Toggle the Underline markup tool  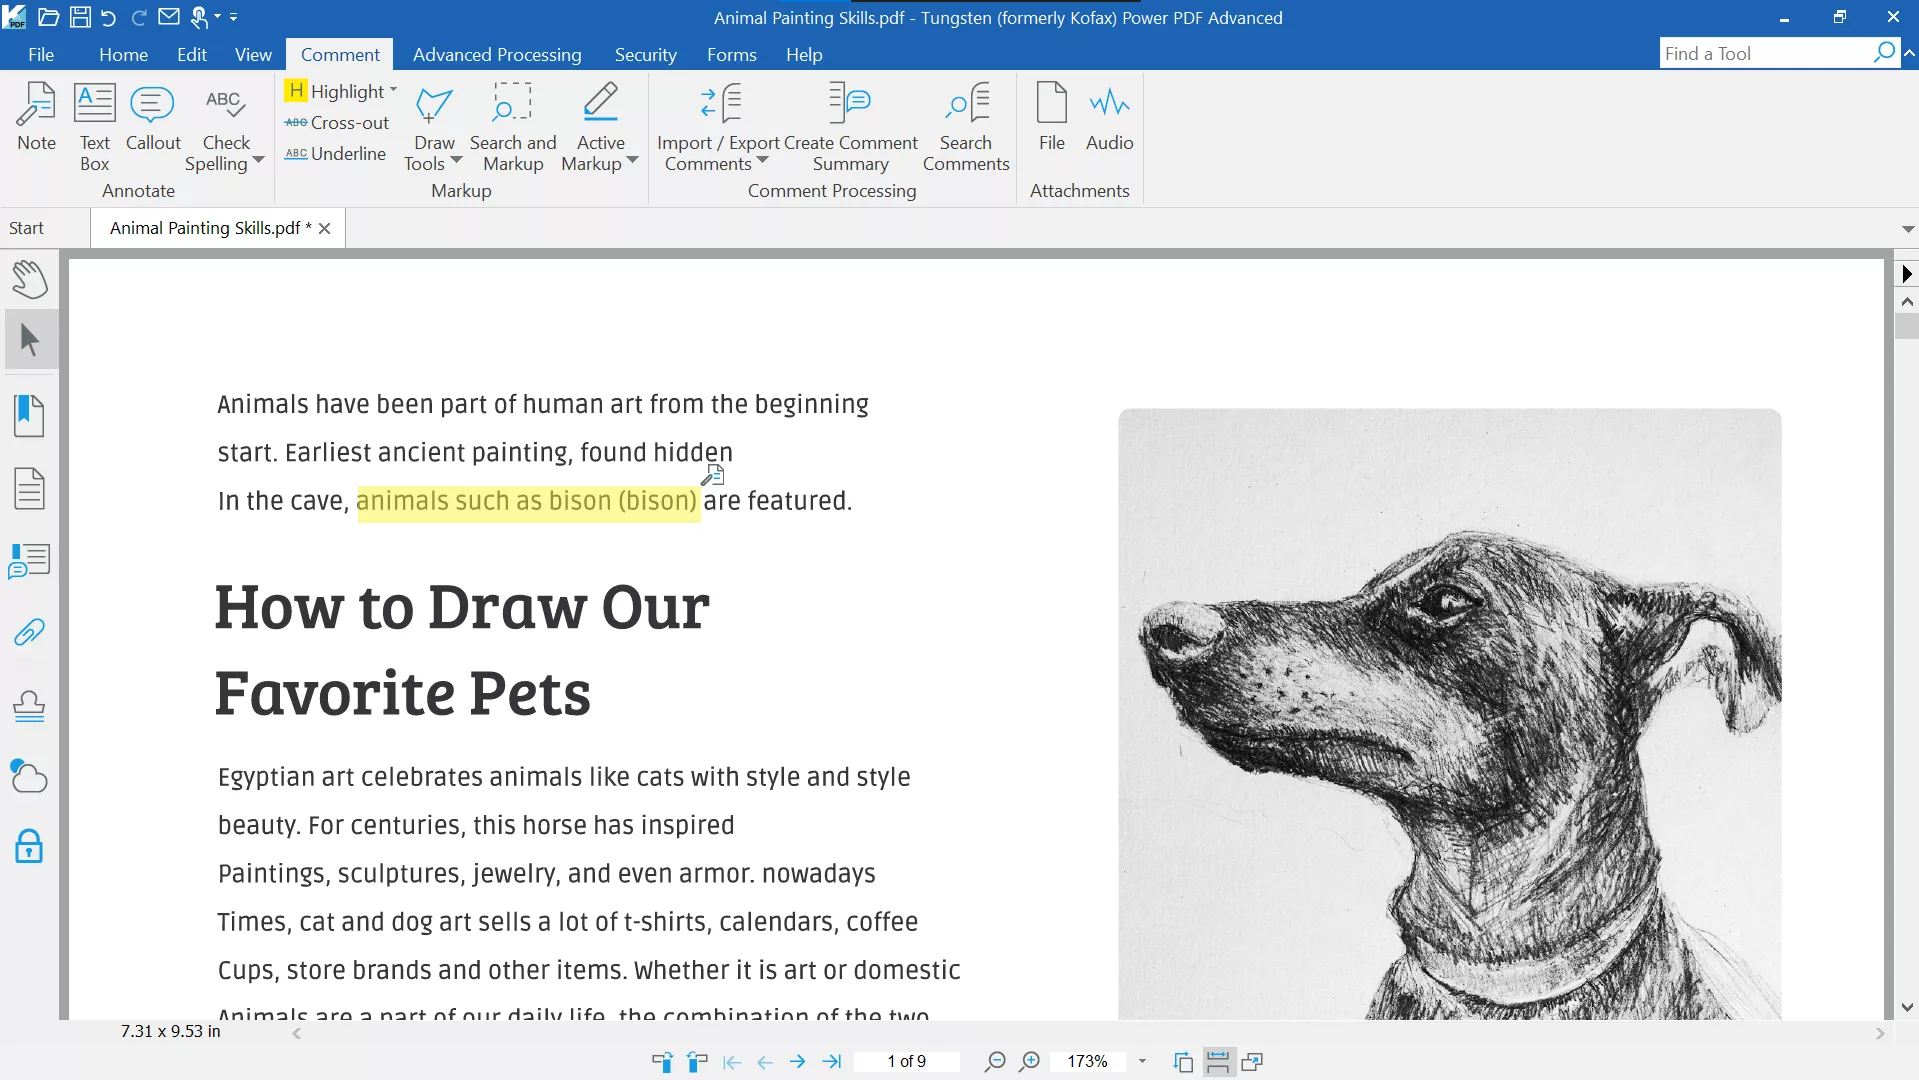click(x=336, y=154)
